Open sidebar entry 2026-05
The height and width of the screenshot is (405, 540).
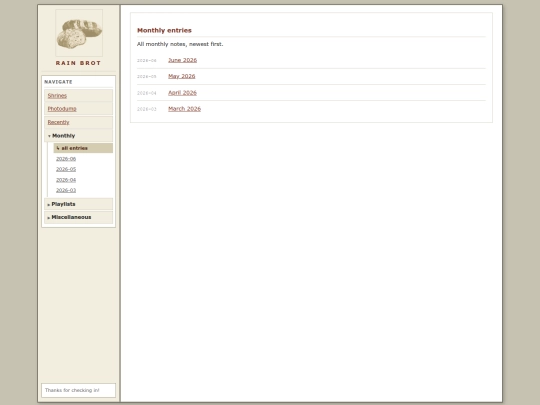pyautogui.click(x=66, y=169)
